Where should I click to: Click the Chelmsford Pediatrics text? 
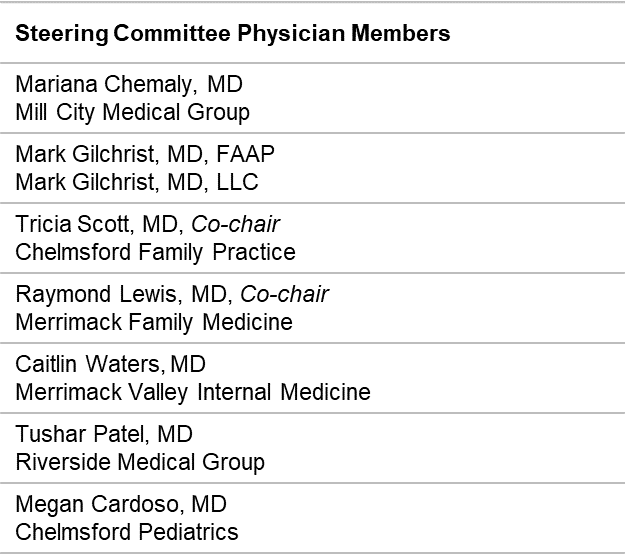[x=127, y=532]
